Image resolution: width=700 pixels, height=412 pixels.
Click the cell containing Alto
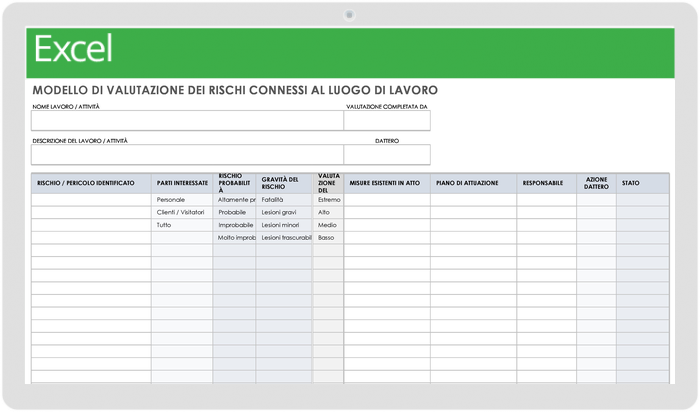point(328,212)
